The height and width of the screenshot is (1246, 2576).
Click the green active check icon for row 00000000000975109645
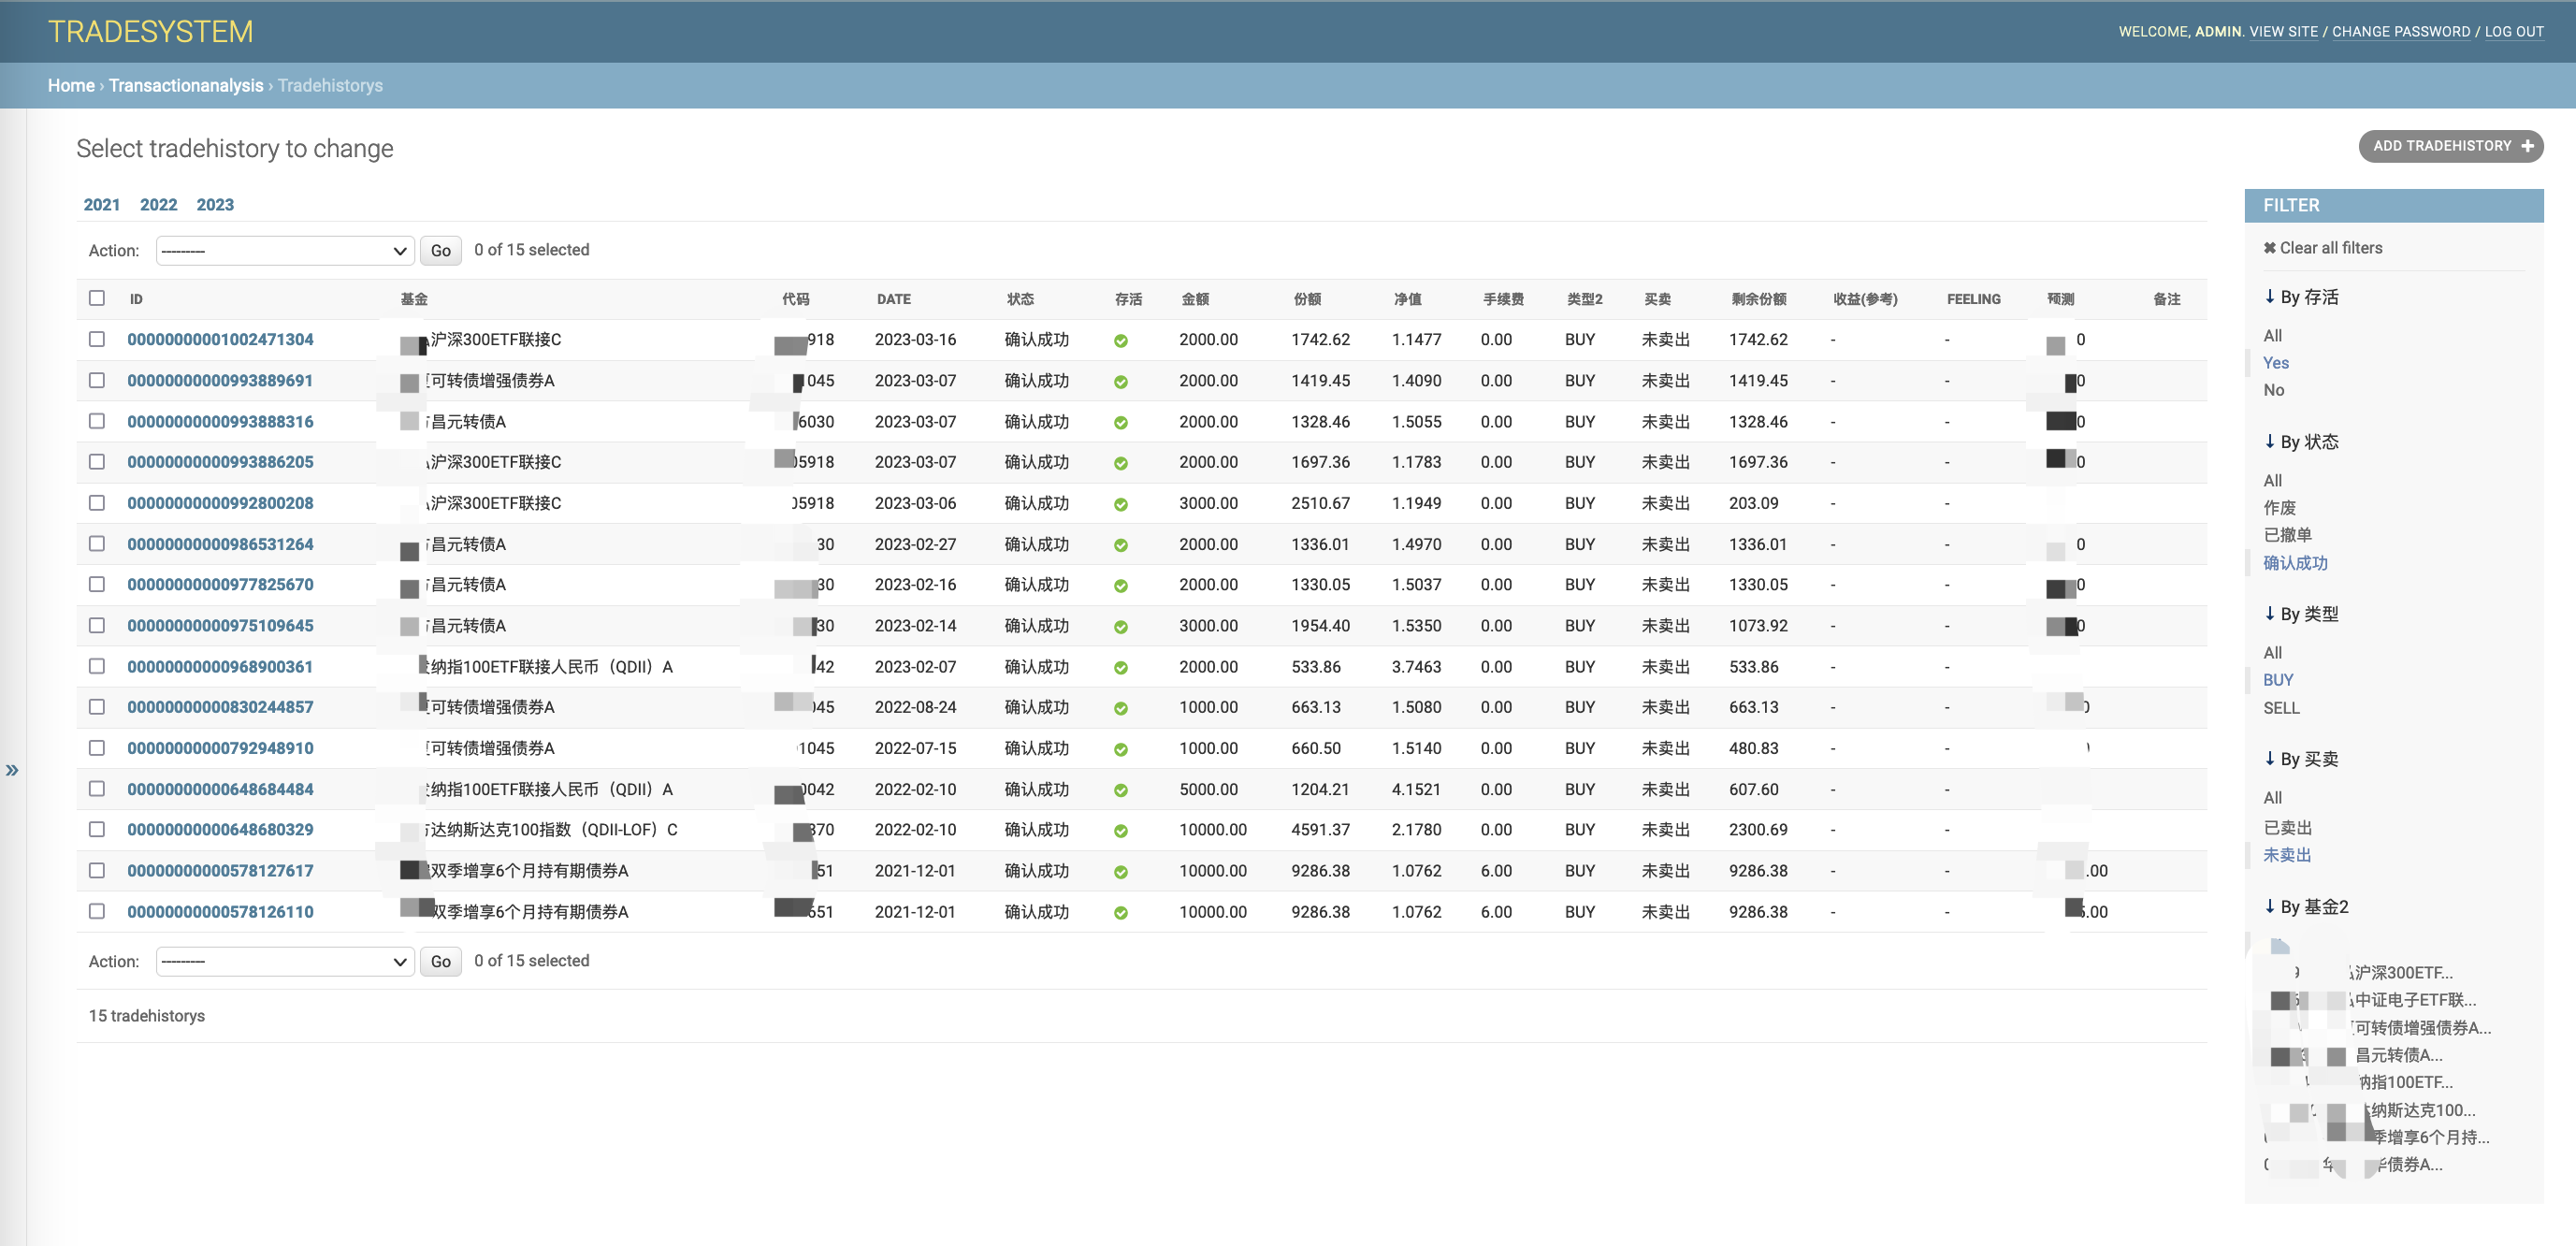pyautogui.click(x=1120, y=627)
